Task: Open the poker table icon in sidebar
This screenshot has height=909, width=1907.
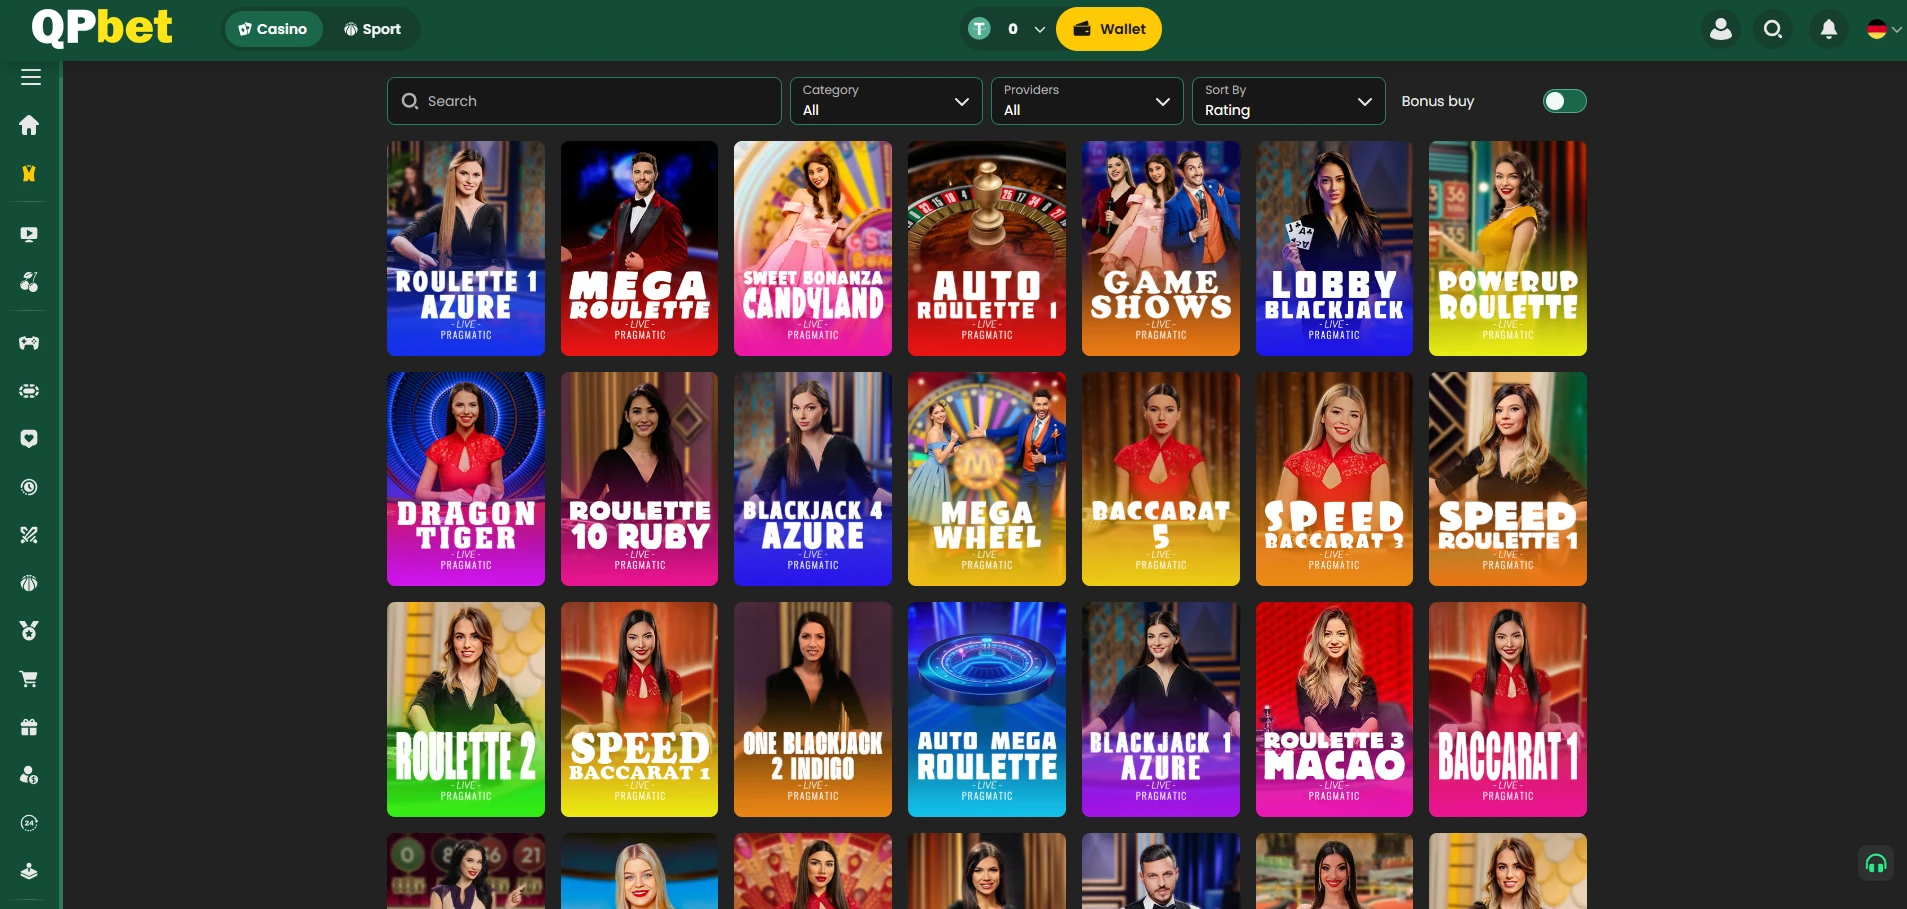Action: [29, 391]
